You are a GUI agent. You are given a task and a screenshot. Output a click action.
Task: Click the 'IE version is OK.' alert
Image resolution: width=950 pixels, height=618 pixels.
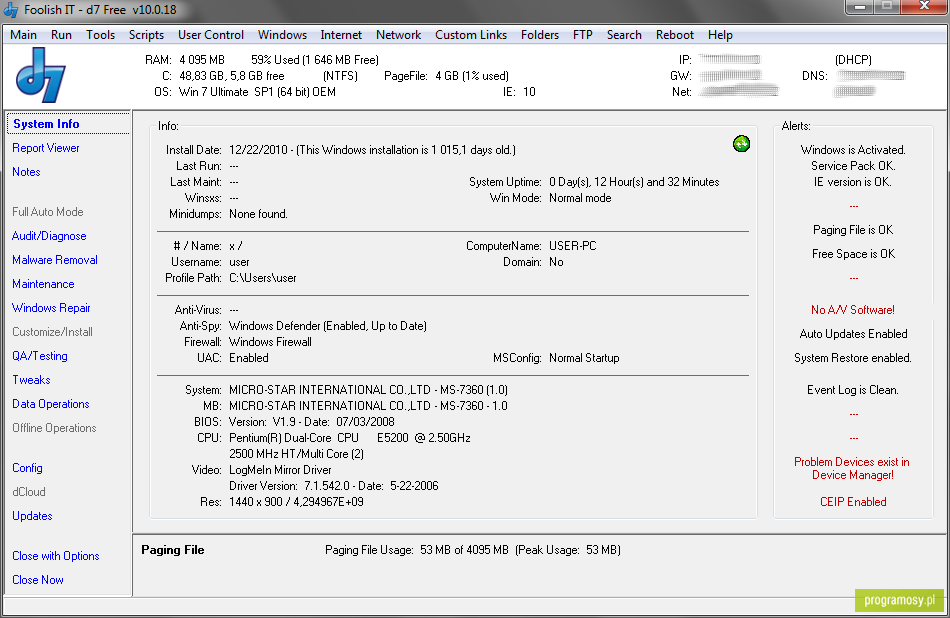point(852,182)
